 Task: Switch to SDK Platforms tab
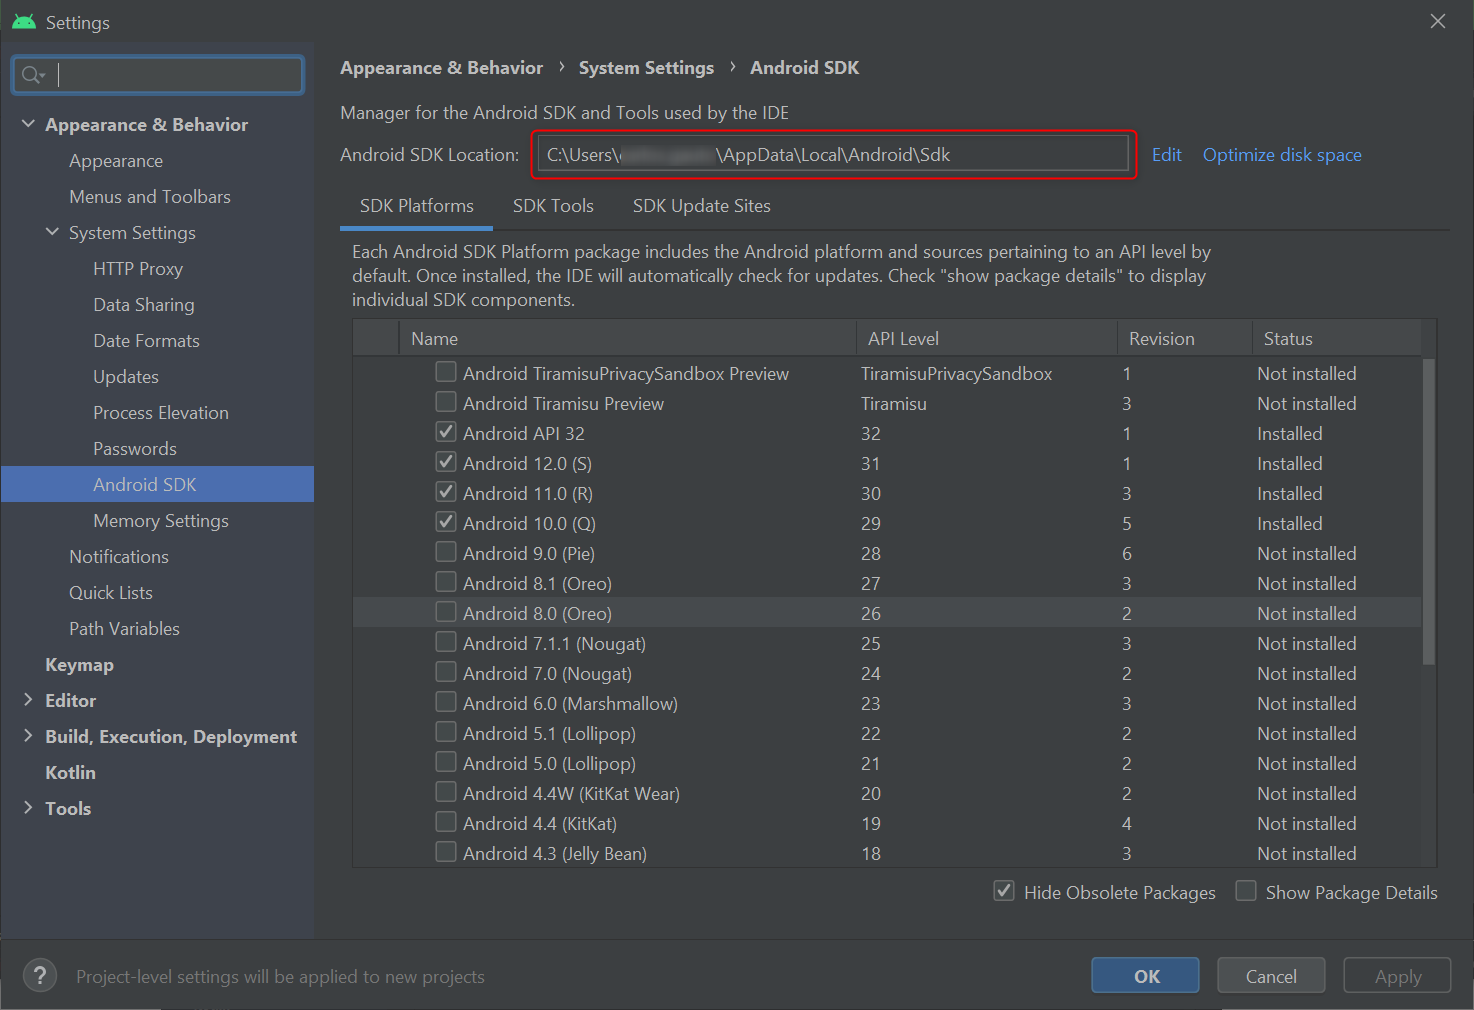(x=417, y=206)
